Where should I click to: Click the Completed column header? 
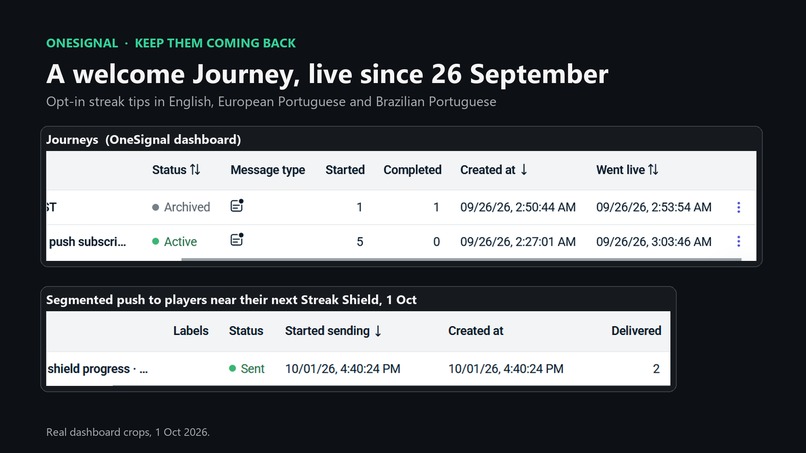coord(412,170)
